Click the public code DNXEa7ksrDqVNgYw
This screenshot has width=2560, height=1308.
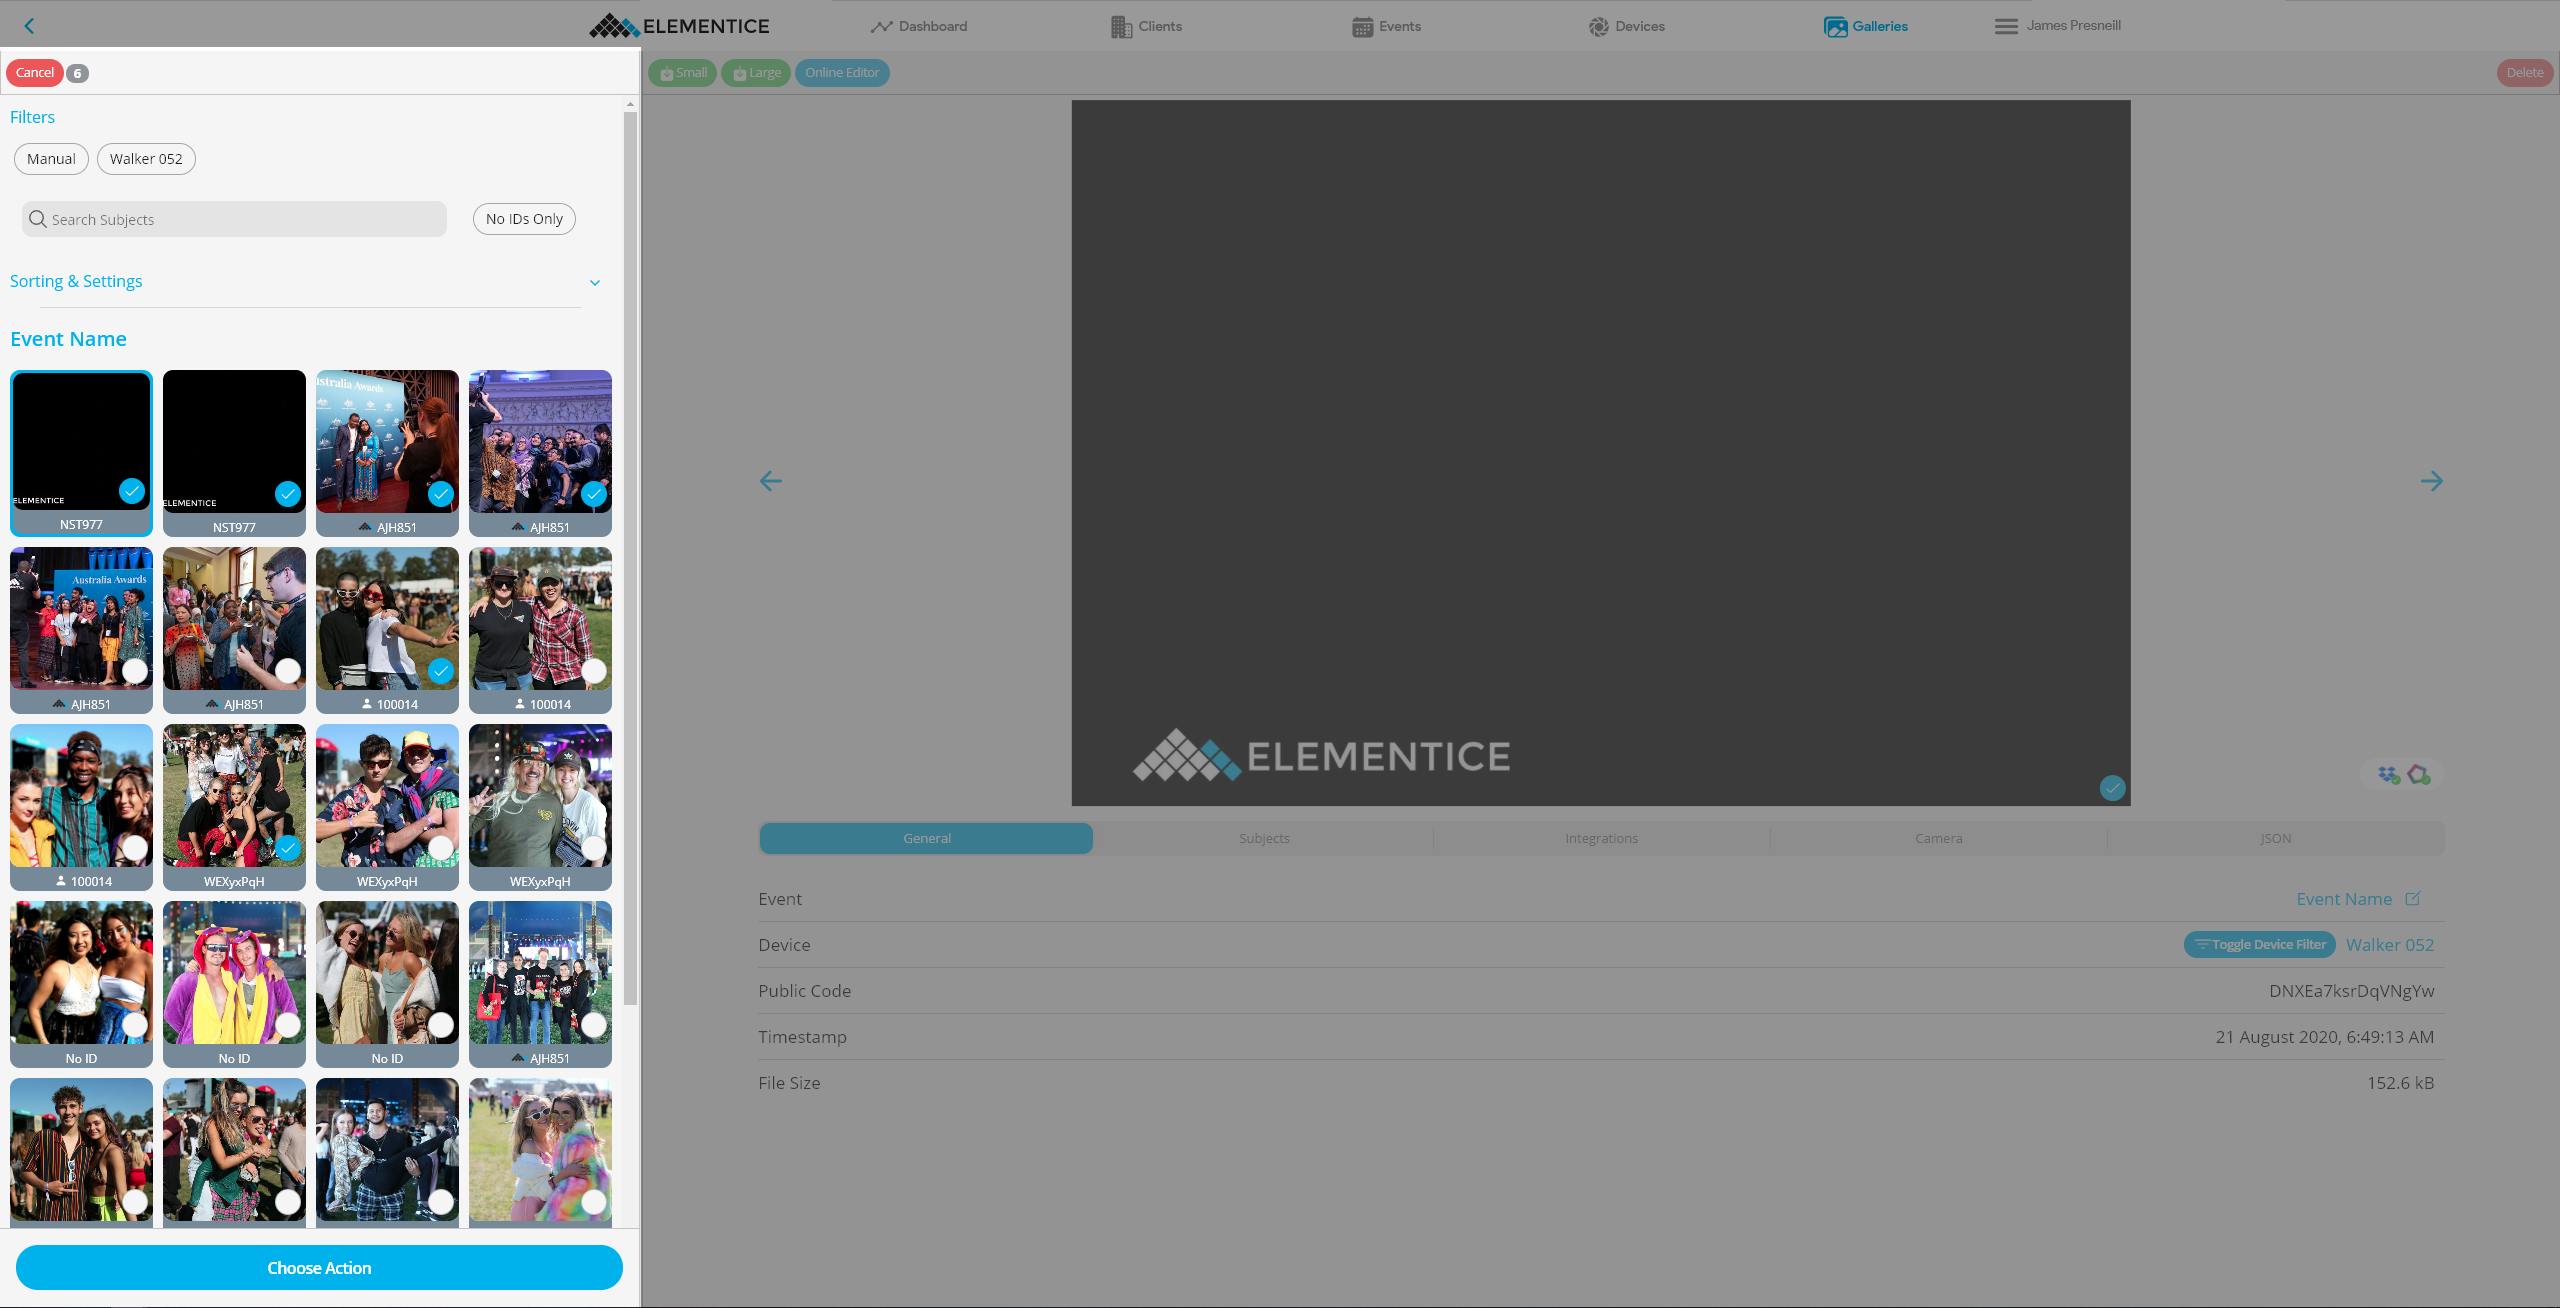click(x=2351, y=991)
